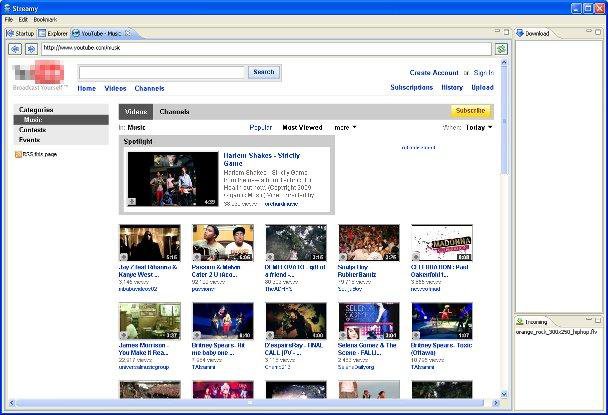Minimize the Download panel
Viewport: 608px width, 415px height.
click(589, 31)
